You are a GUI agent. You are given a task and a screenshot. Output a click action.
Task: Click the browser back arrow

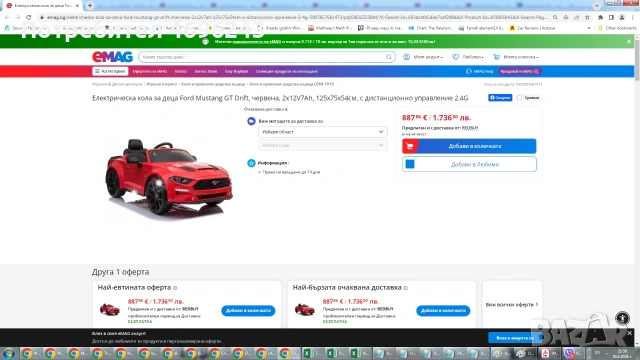7,18
